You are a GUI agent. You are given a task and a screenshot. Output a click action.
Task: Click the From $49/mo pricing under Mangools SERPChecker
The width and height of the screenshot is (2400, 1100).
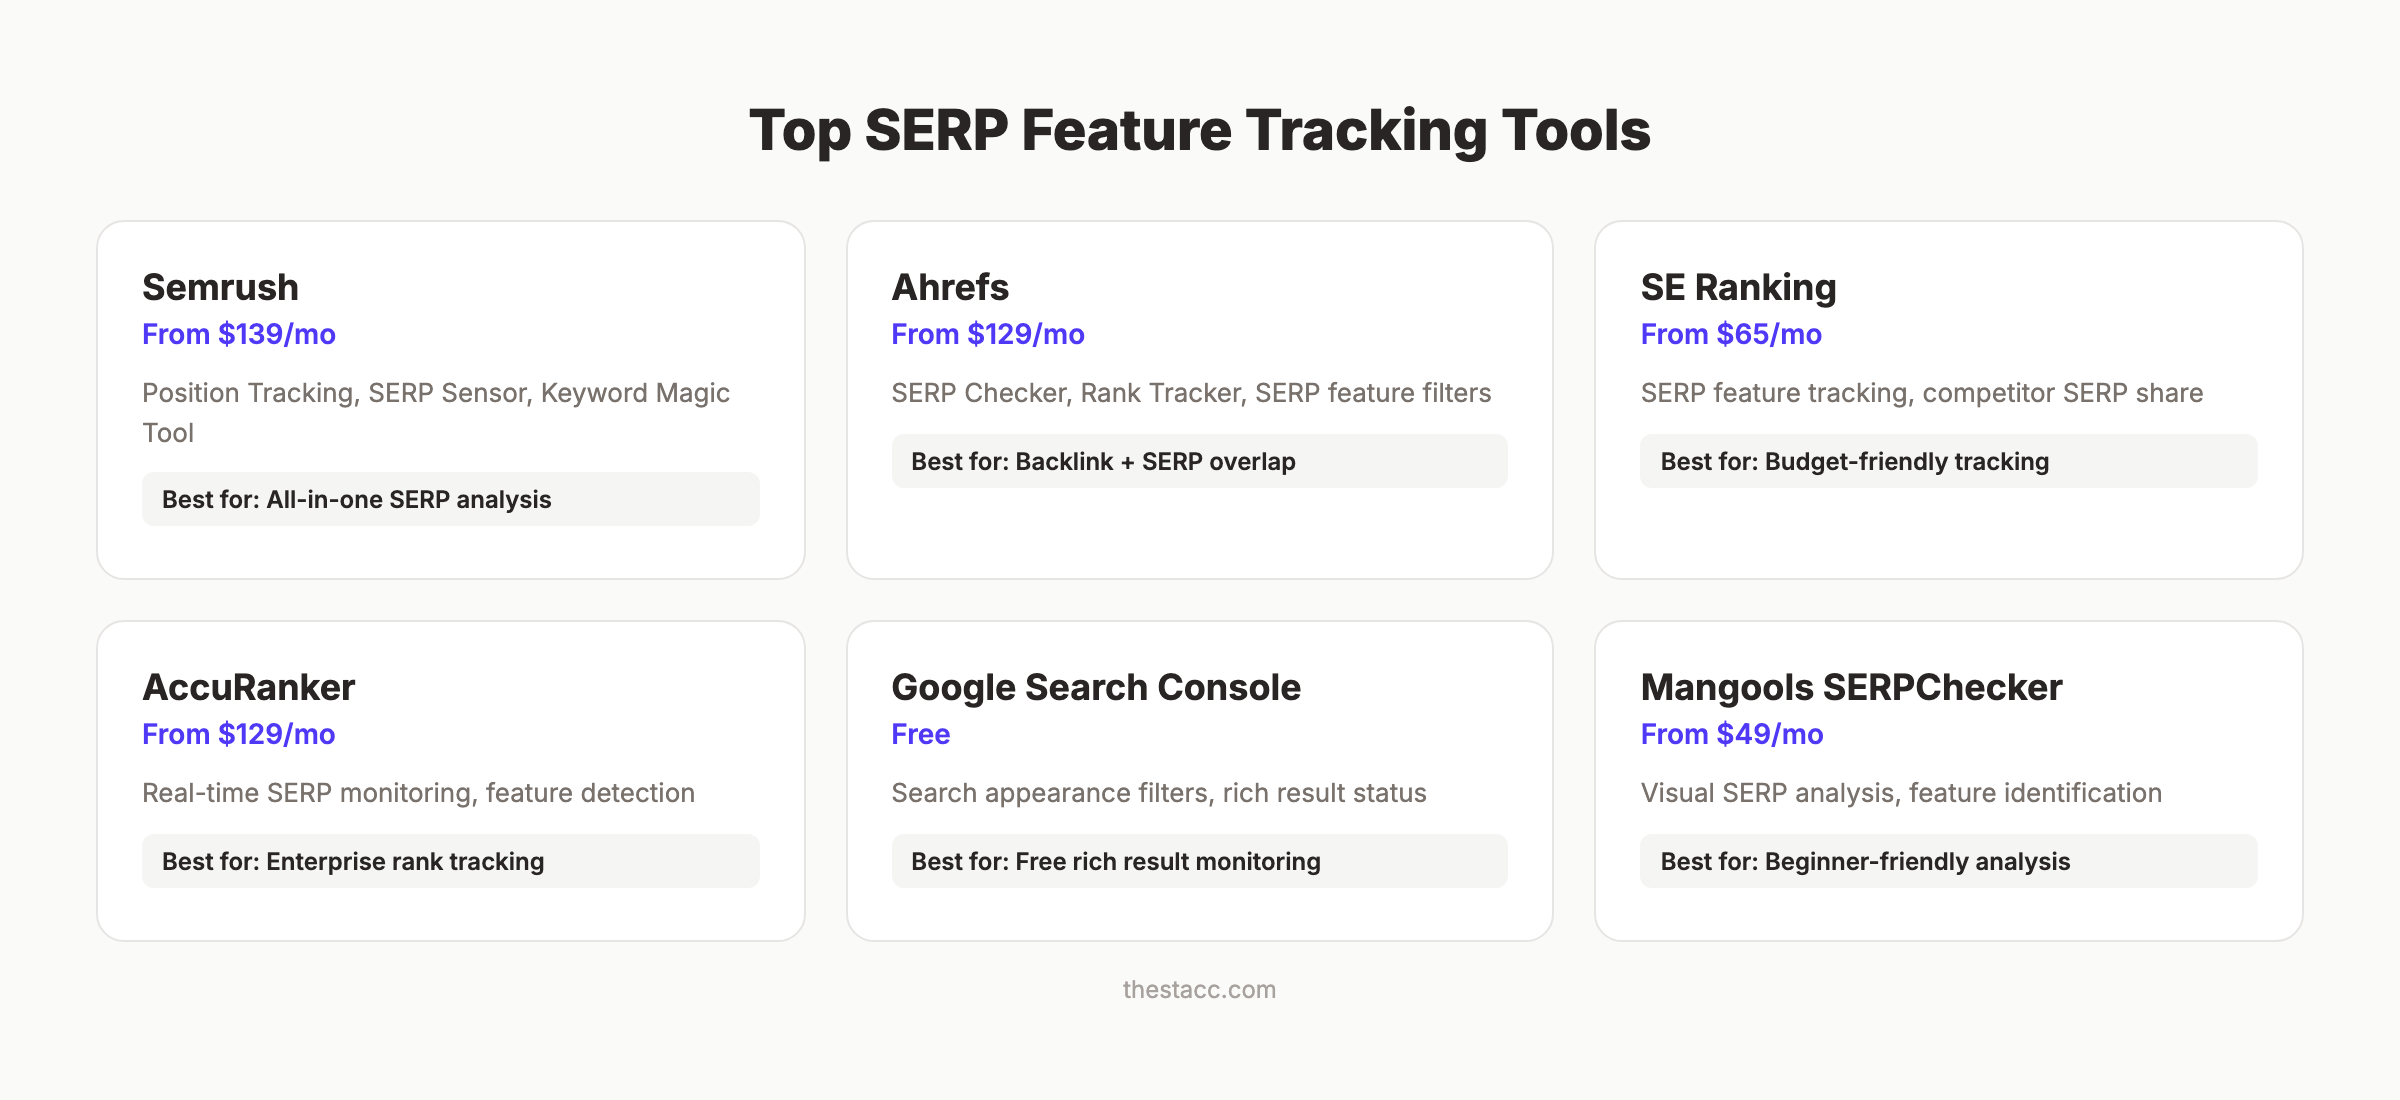pos(1730,734)
